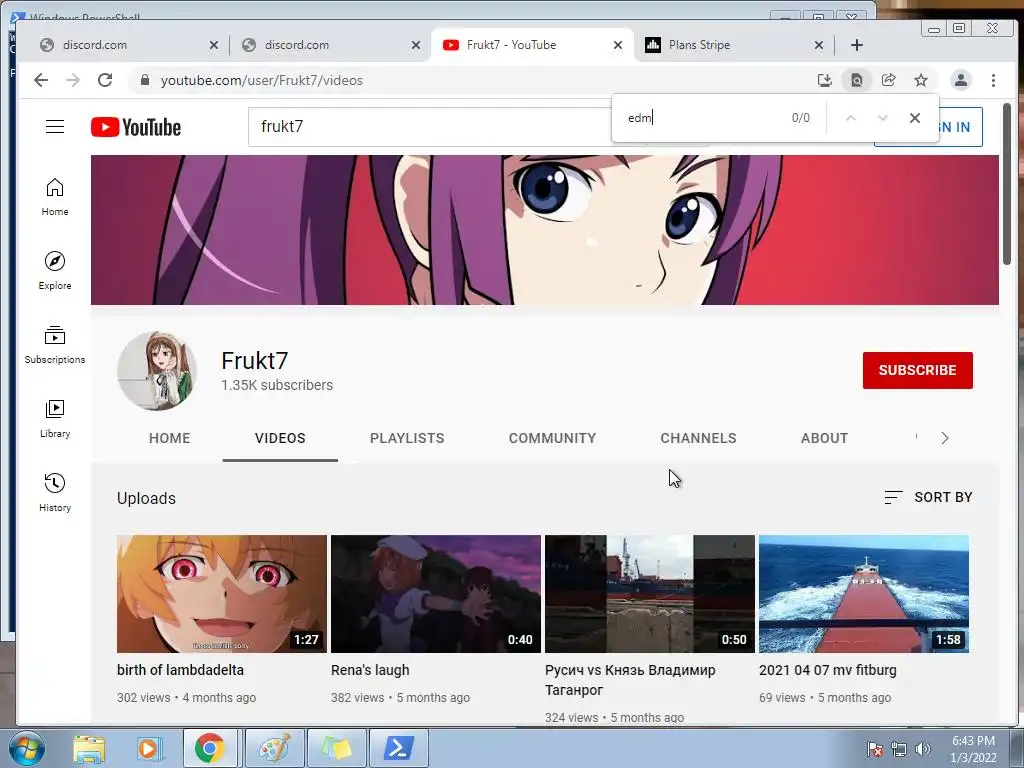Click the browser forward arrow
1024x768 pixels.
73,80
